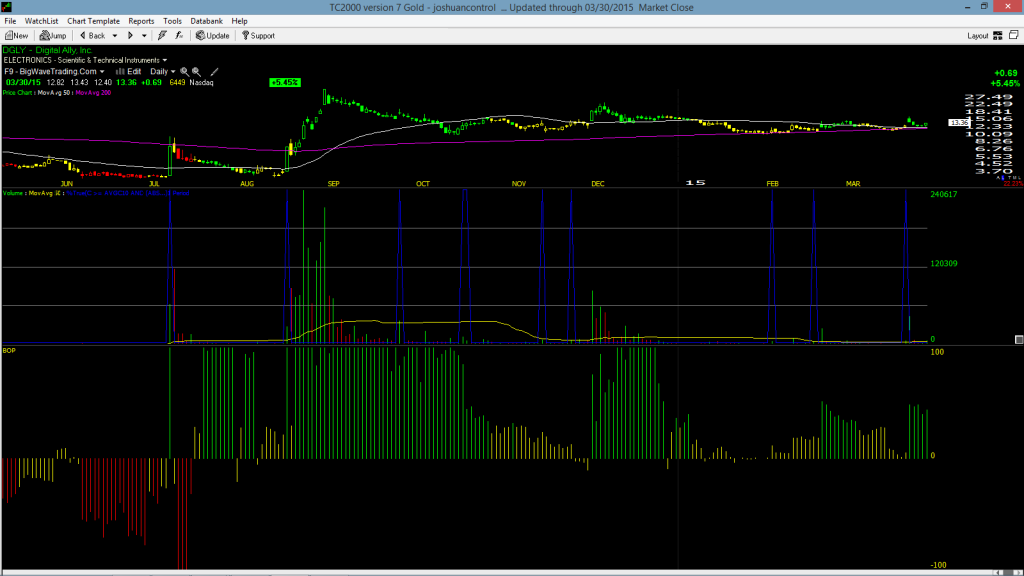Click the cascade windows icon beside Layout
The width and height of the screenshot is (1024, 576).
coord(1014,35)
